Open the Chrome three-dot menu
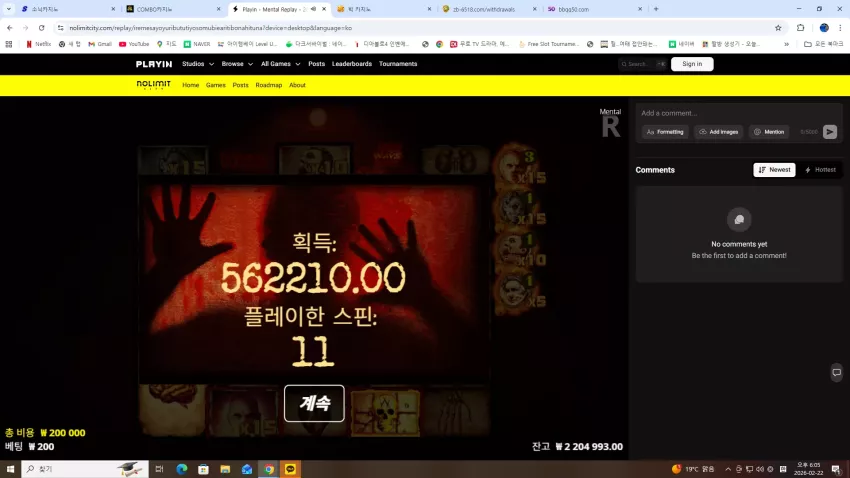Screen dimensions: 850x478 point(840,28)
